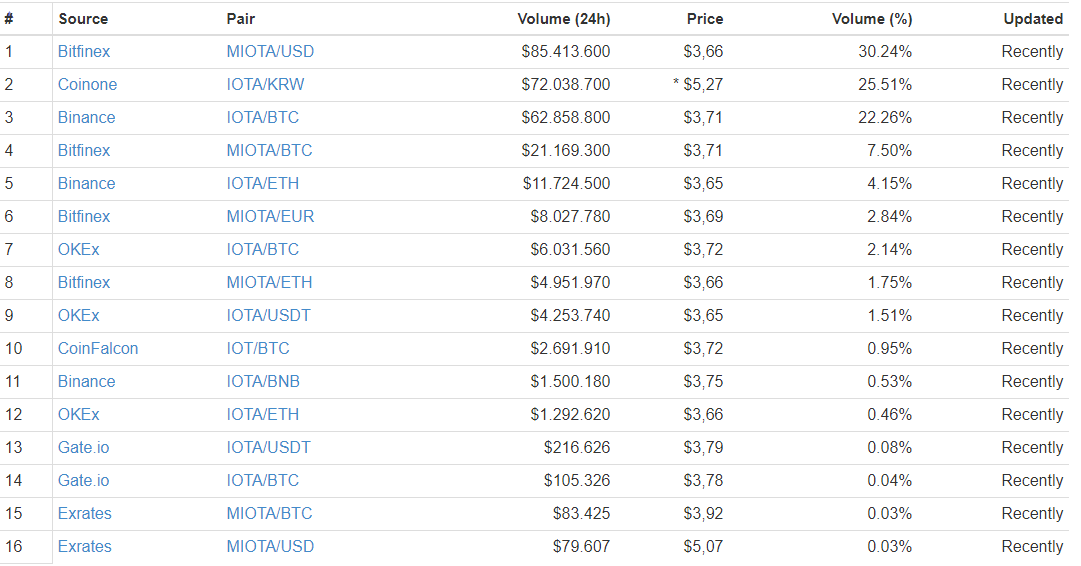Click Binance source link in the IOTA/BNB row
The height and width of the screenshot is (566, 1081).
point(86,382)
